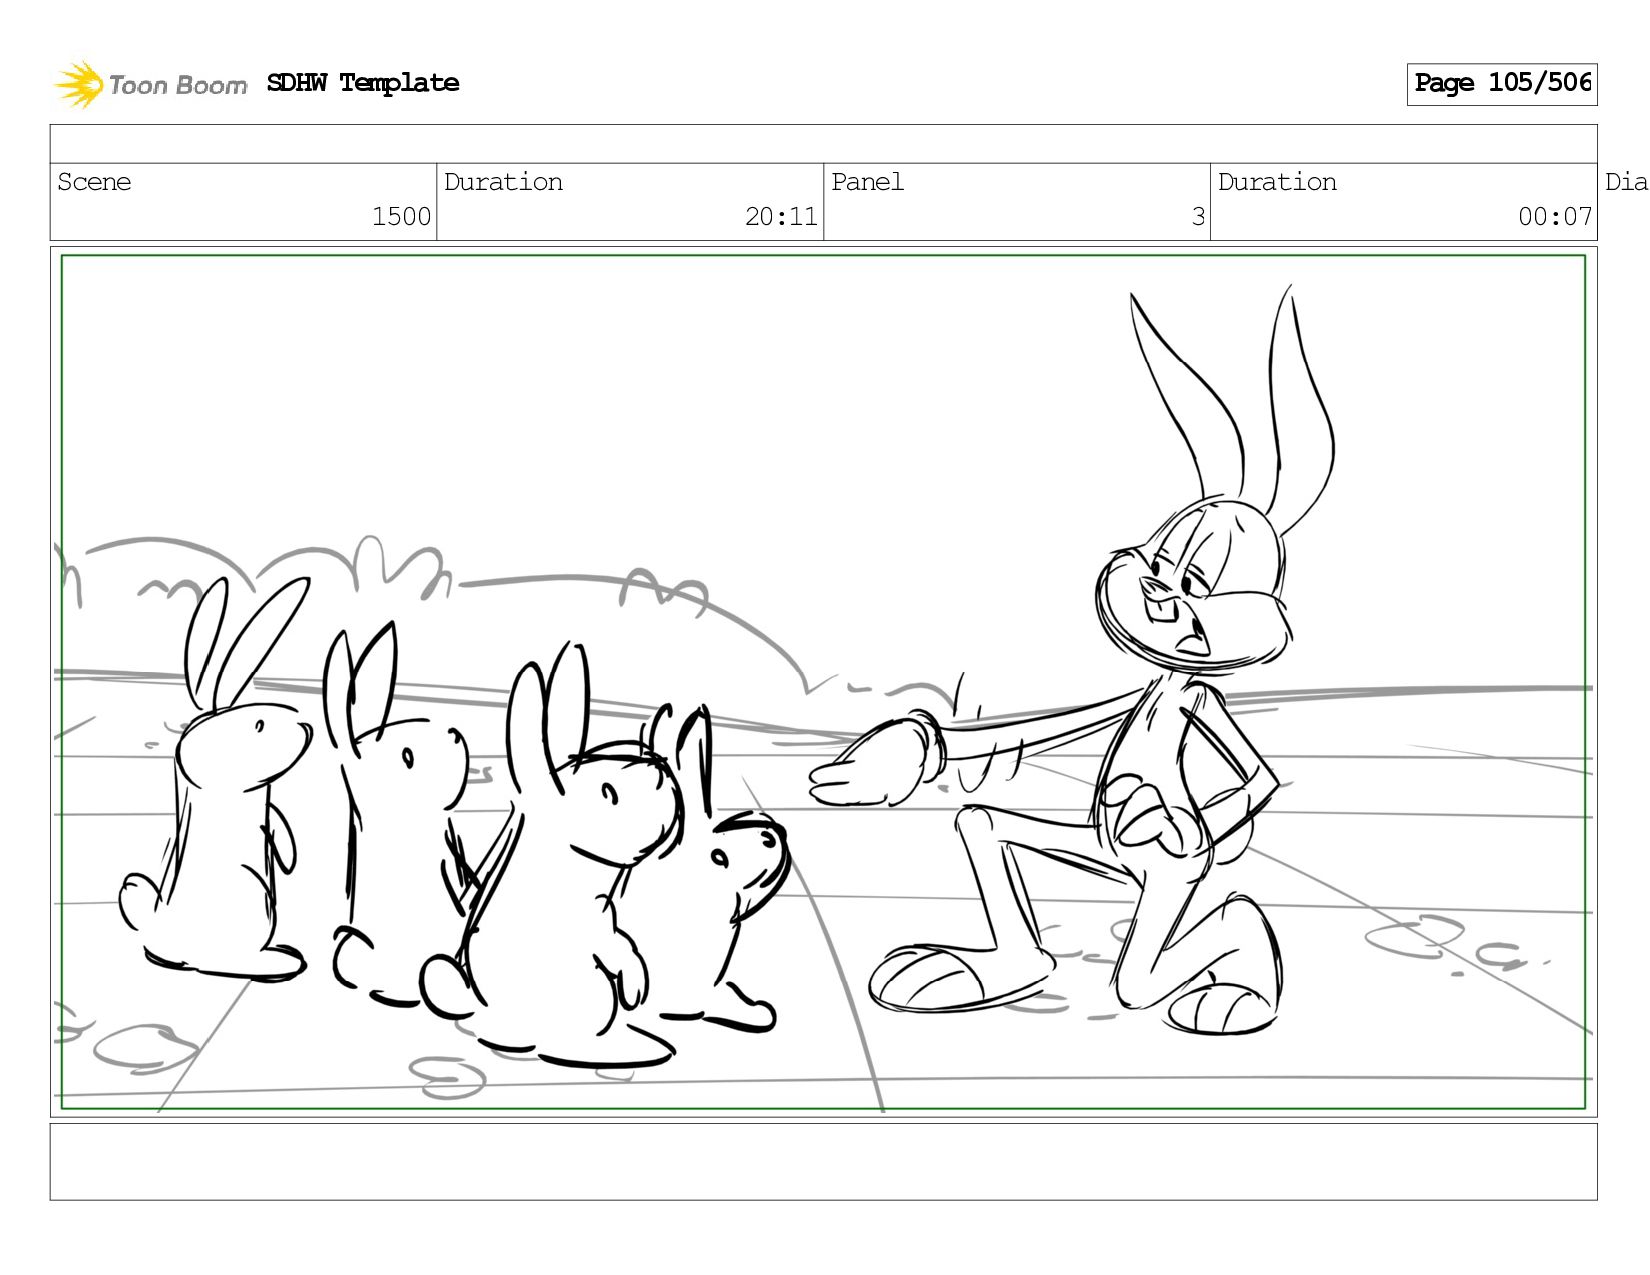This screenshot has width=1650, height=1275.
Task: Click the Toon Boom logo
Action: [150, 84]
